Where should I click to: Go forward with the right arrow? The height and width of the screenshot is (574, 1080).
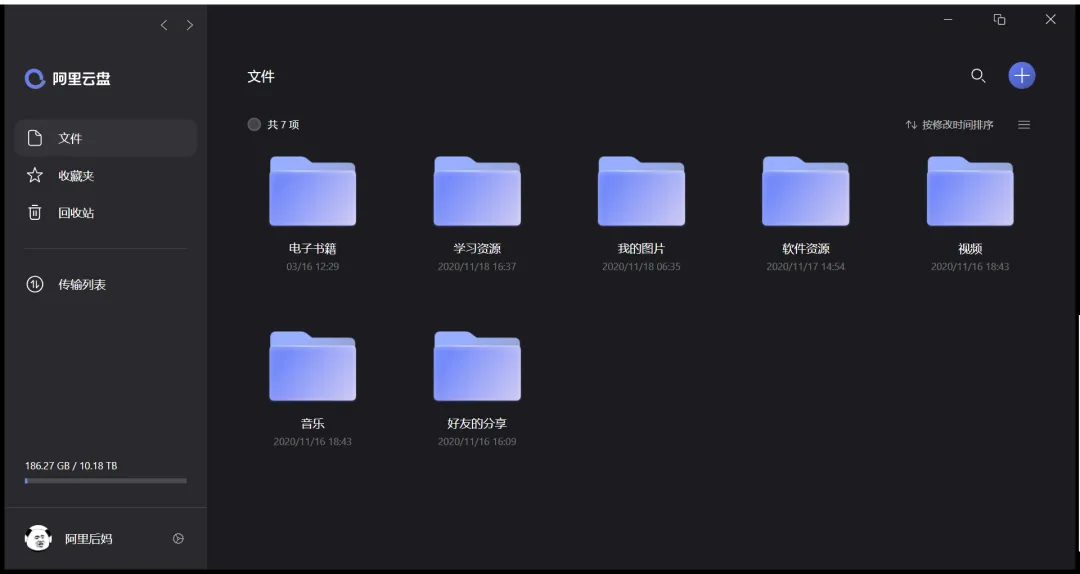pyautogui.click(x=189, y=25)
